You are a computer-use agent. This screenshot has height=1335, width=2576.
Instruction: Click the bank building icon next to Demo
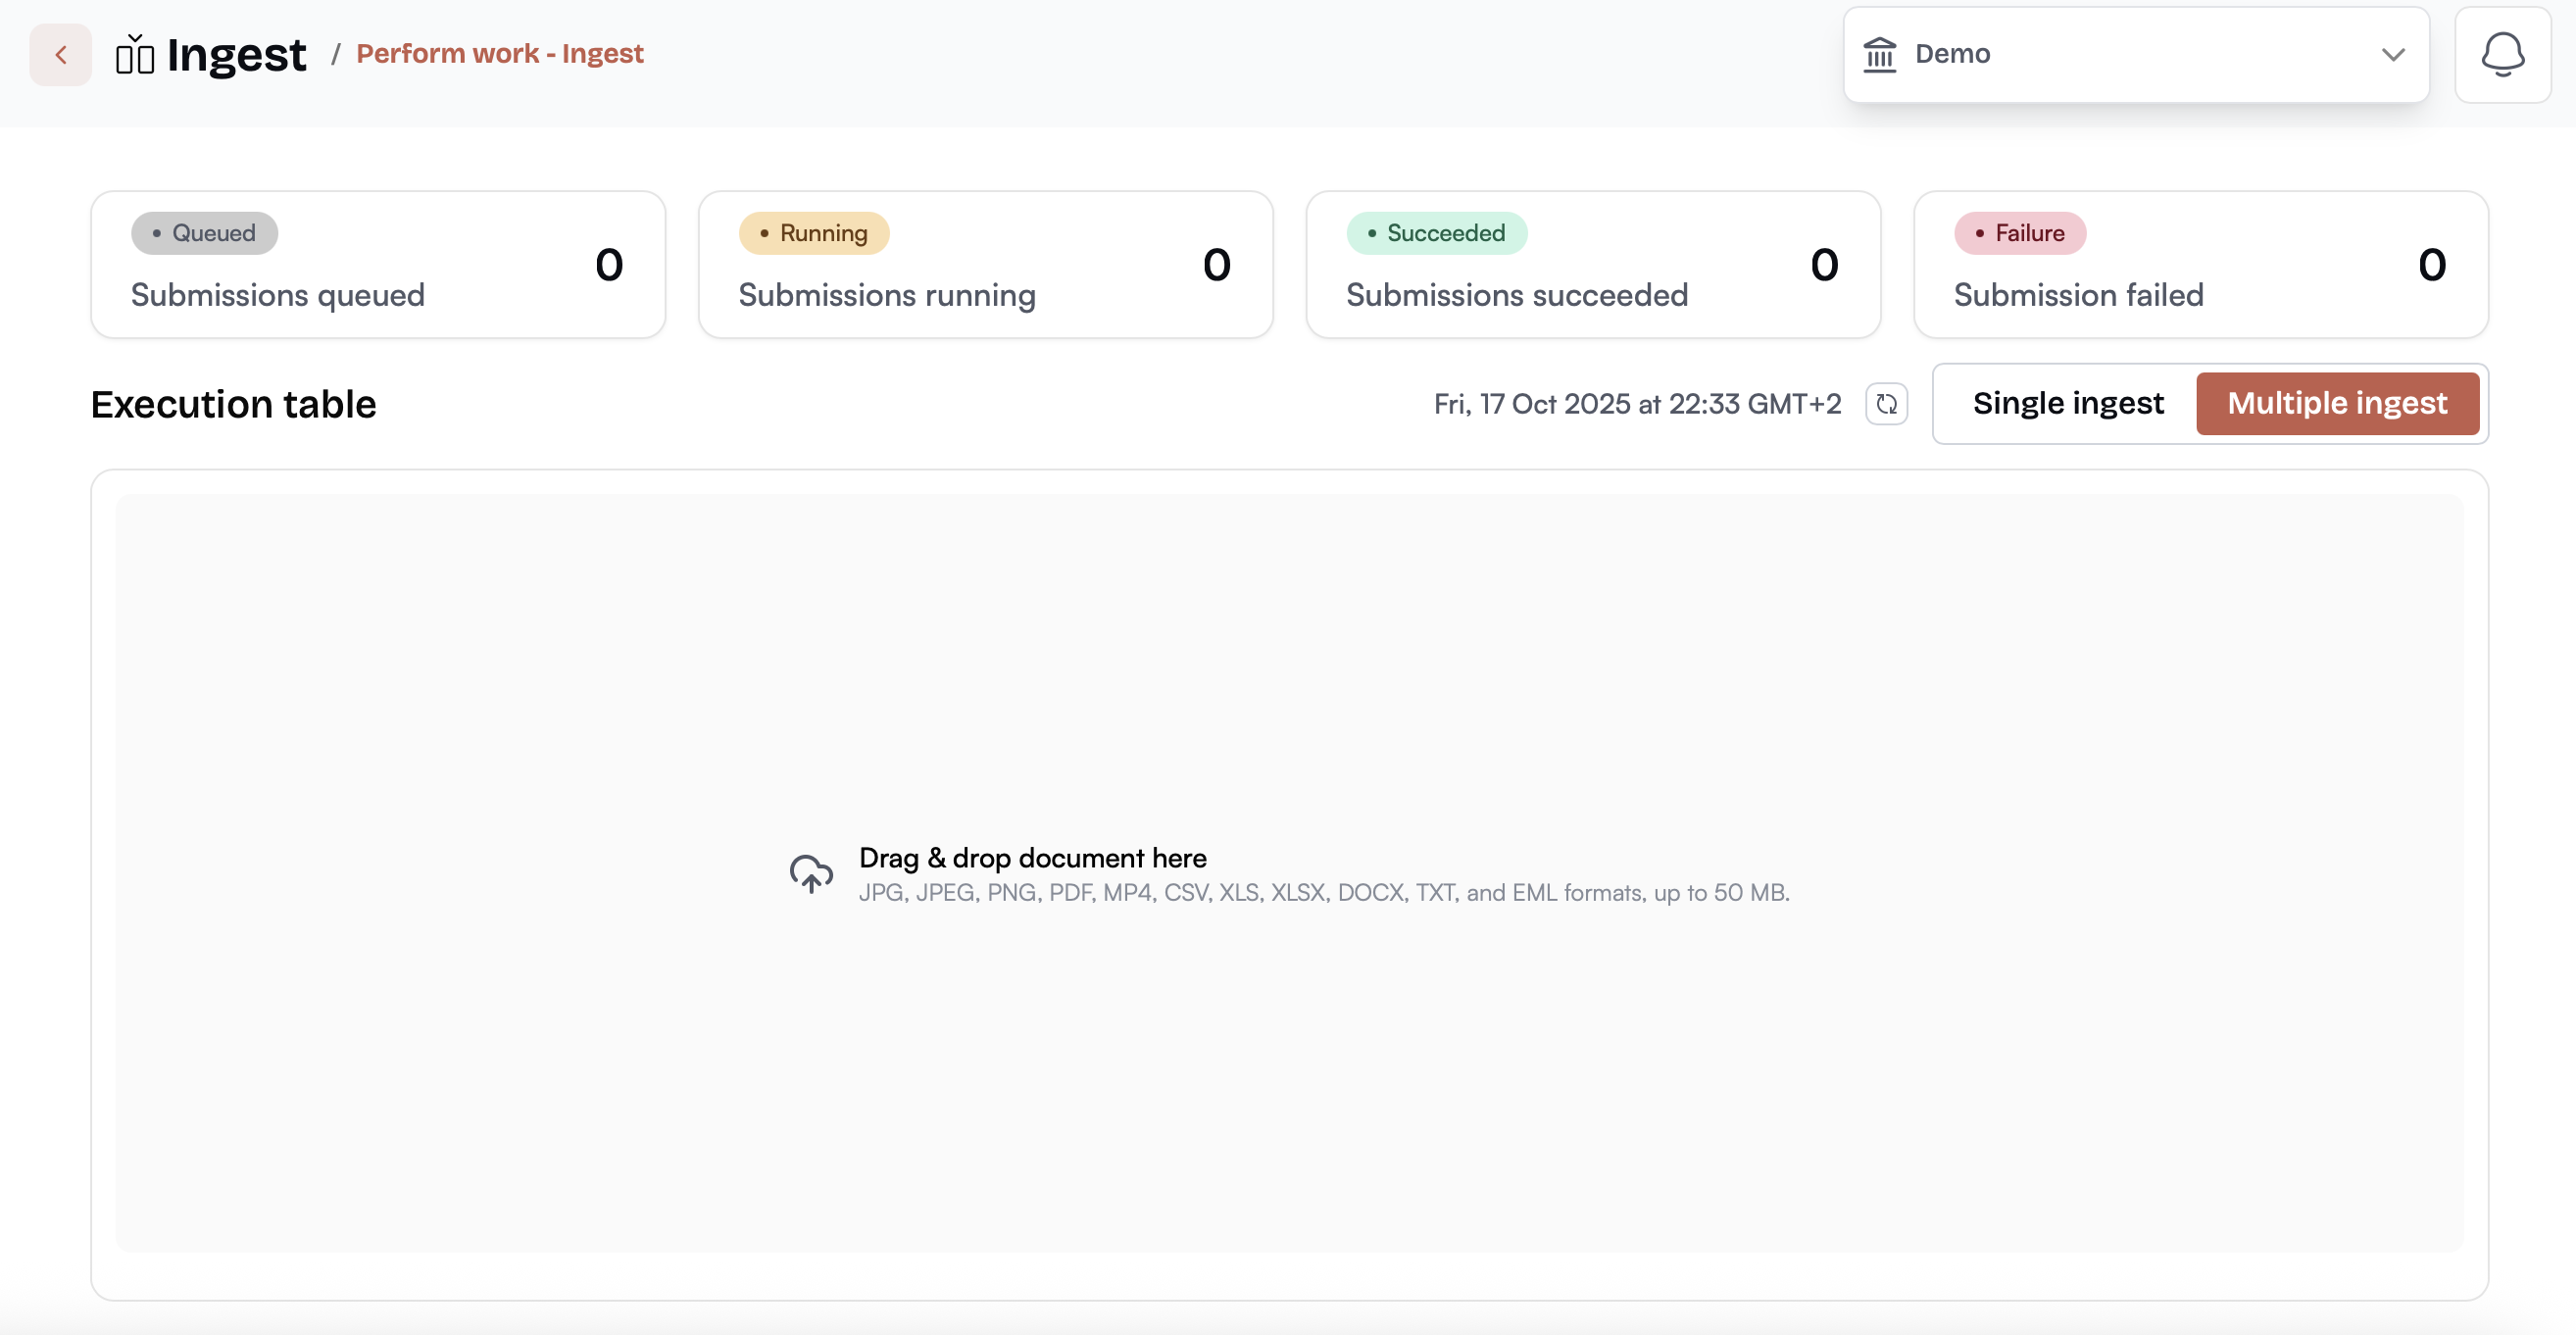click(x=1879, y=54)
